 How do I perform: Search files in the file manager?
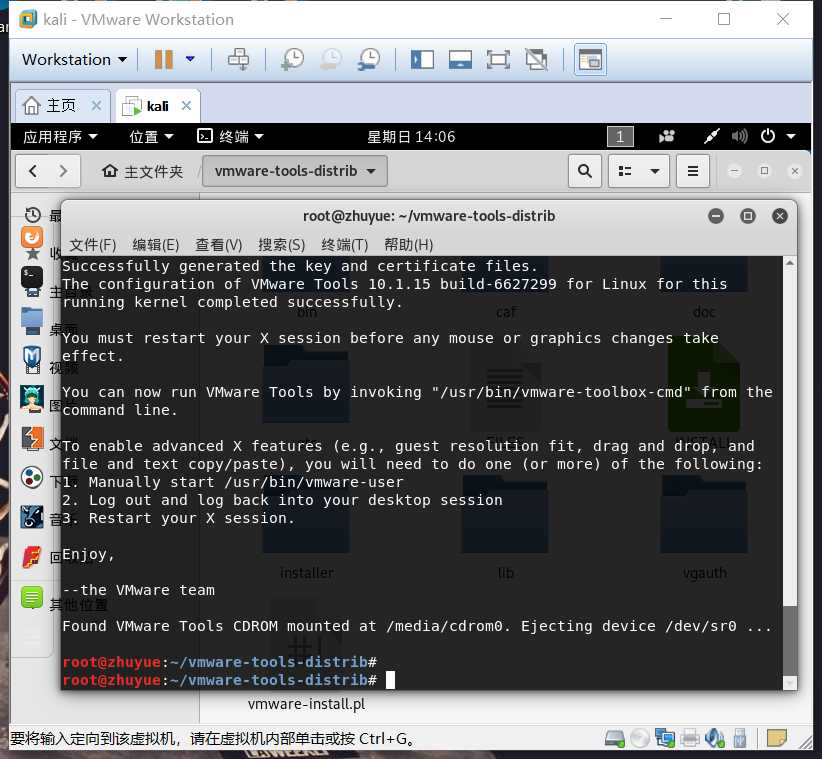point(585,171)
